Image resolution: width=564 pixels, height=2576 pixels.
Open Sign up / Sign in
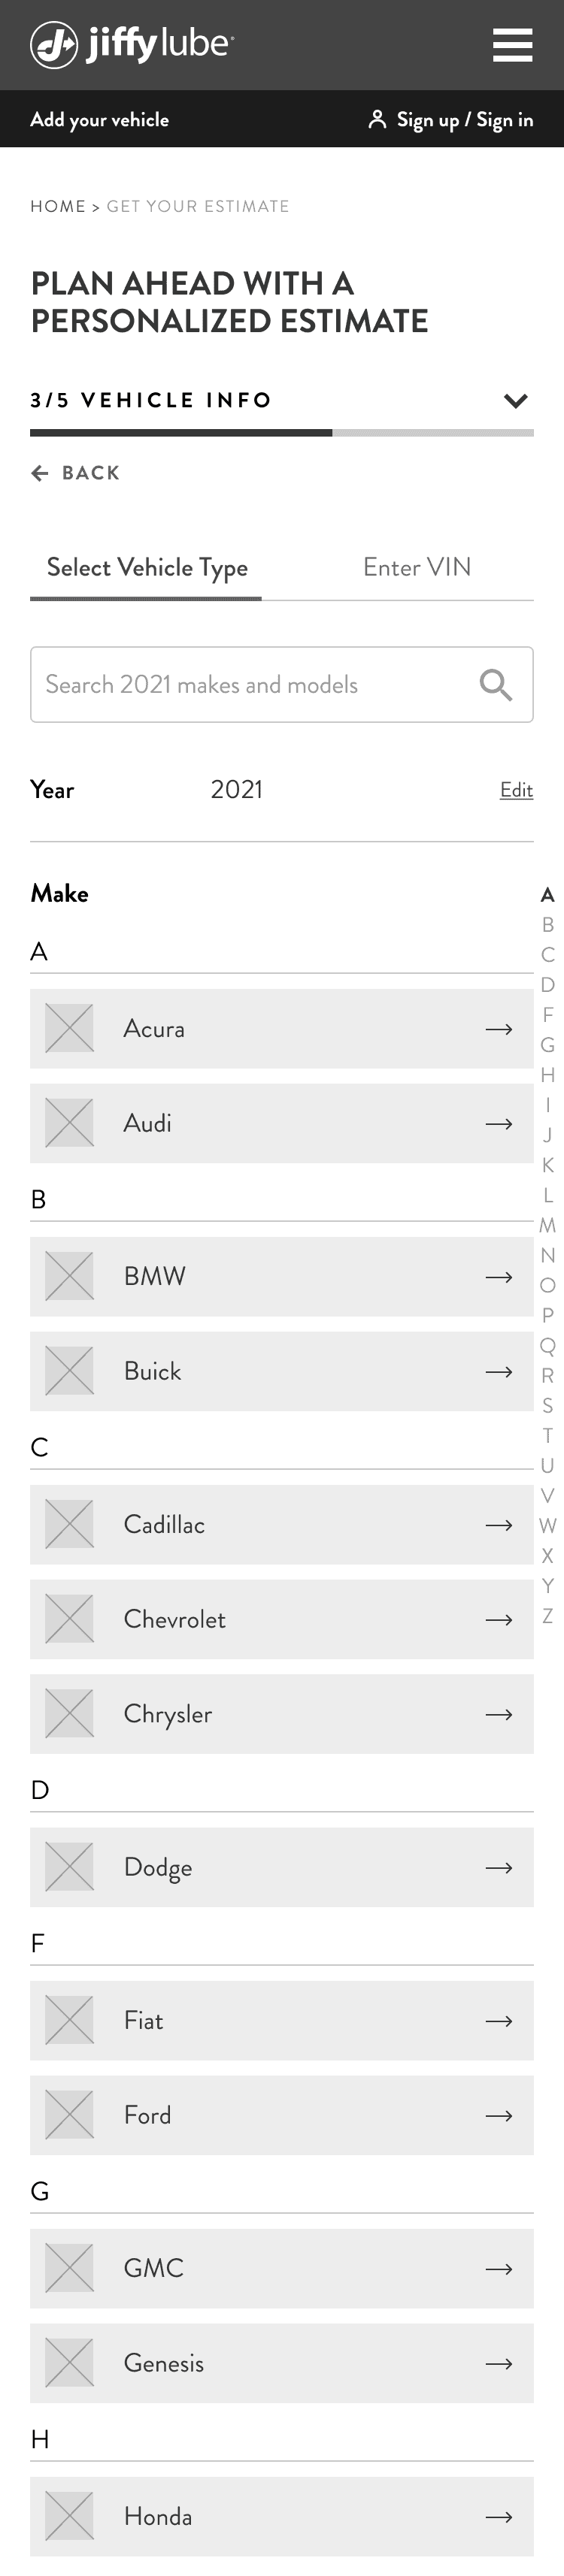(x=464, y=120)
